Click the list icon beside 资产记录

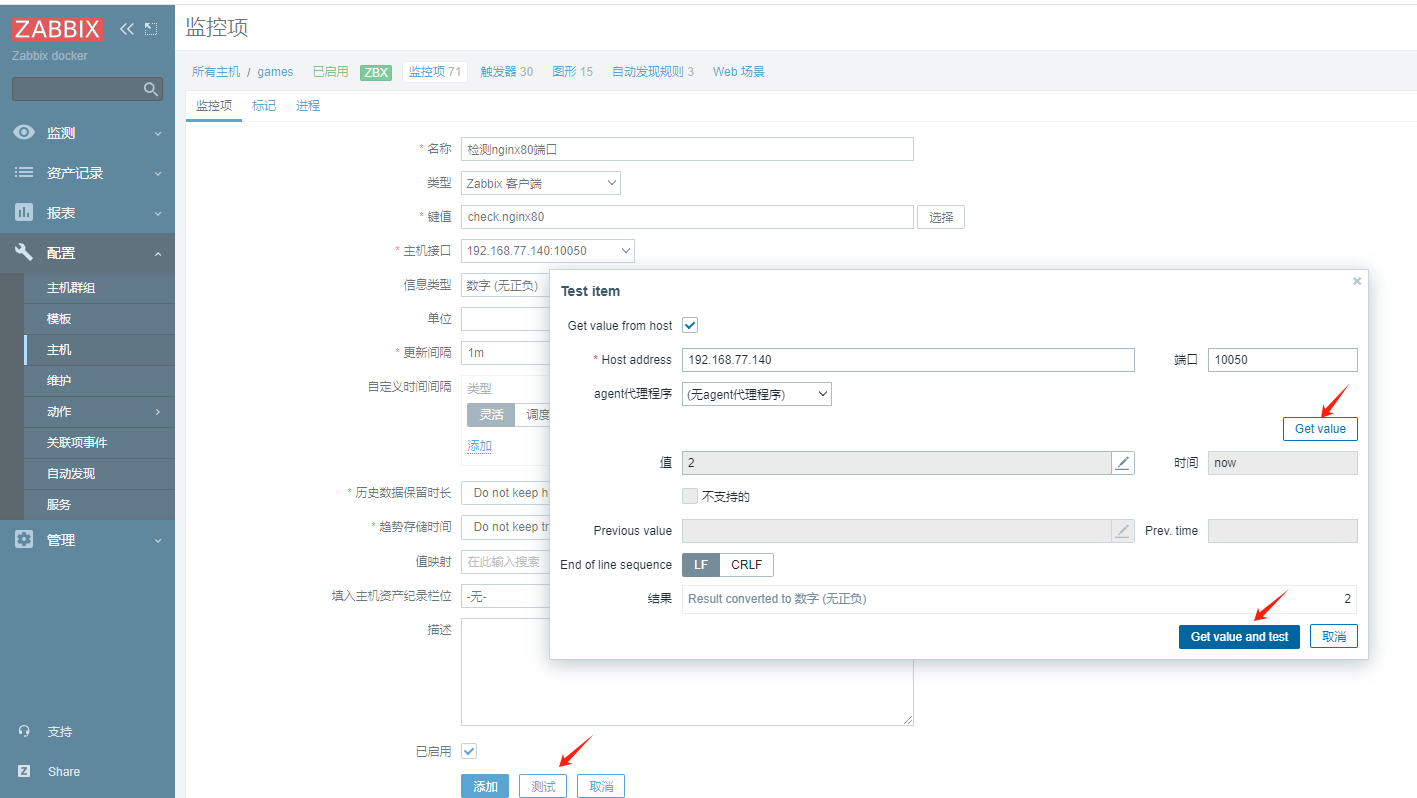coord(24,173)
